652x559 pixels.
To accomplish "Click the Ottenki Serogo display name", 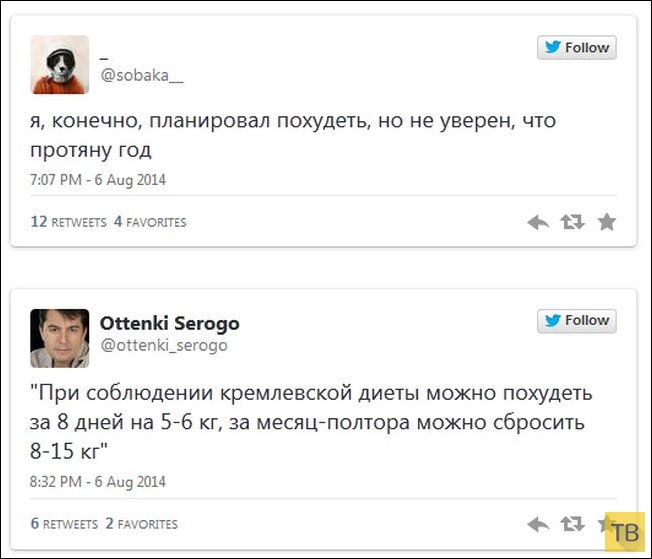I will (169, 324).
